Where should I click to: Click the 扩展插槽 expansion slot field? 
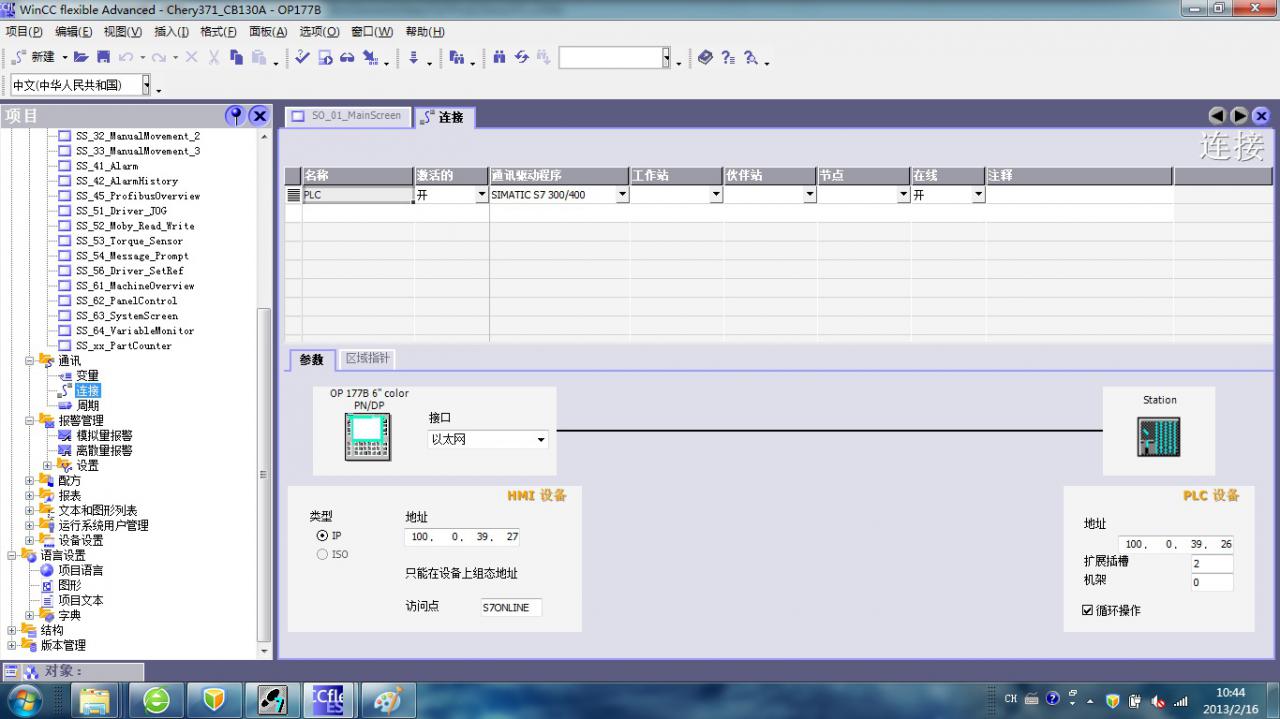1211,564
